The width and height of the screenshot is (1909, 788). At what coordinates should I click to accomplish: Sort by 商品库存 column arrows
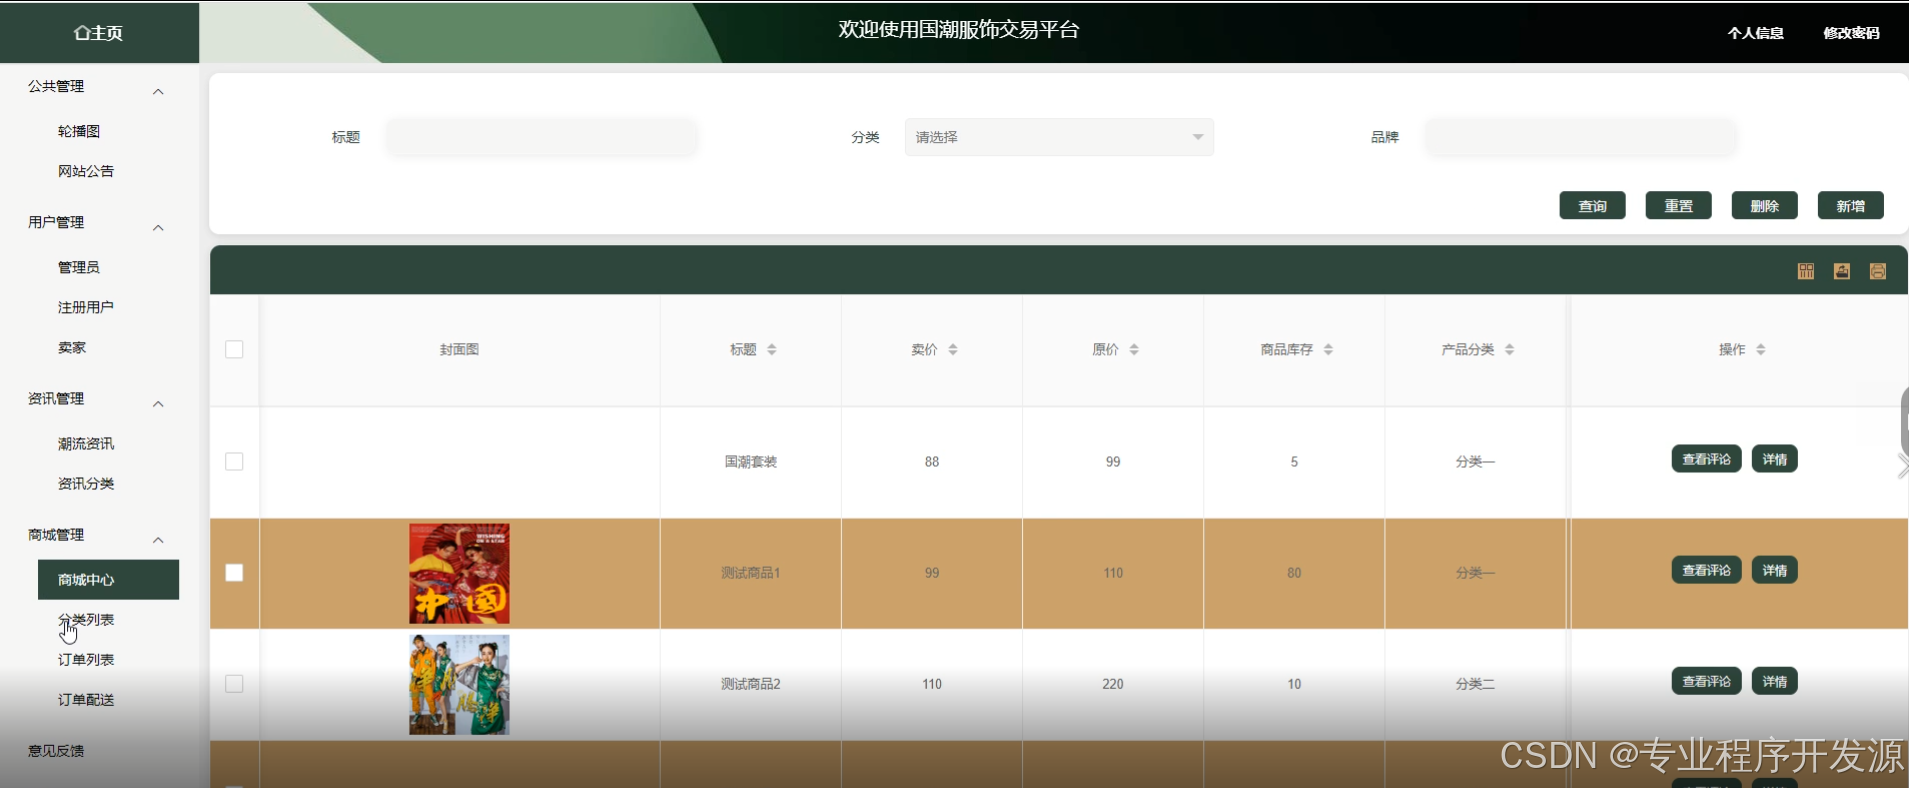point(1328,350)
